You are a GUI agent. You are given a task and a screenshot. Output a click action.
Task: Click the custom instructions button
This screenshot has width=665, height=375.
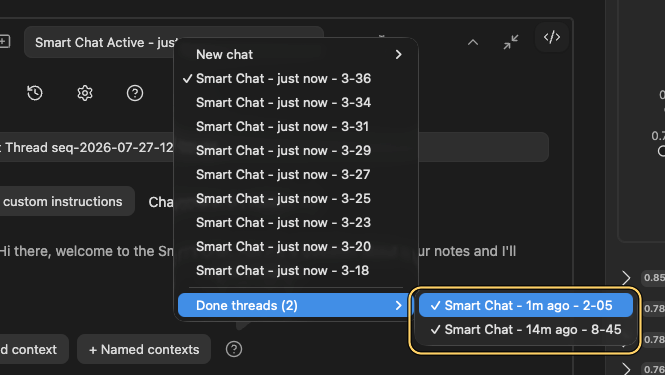coord(67,201)
